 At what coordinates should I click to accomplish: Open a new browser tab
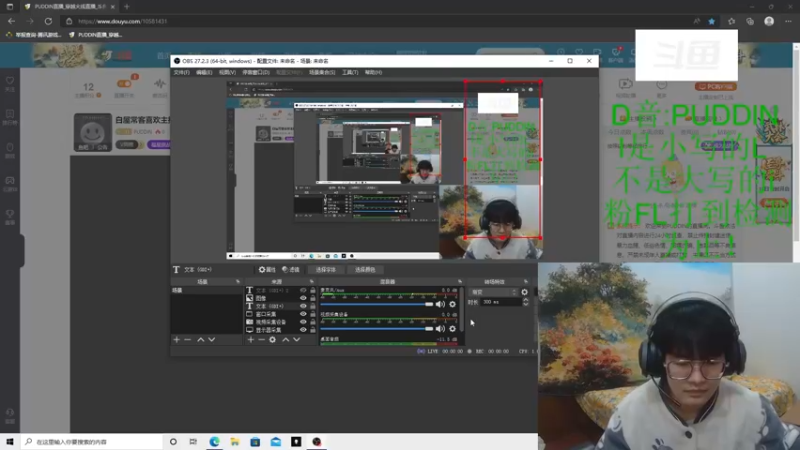pos(127,7)
